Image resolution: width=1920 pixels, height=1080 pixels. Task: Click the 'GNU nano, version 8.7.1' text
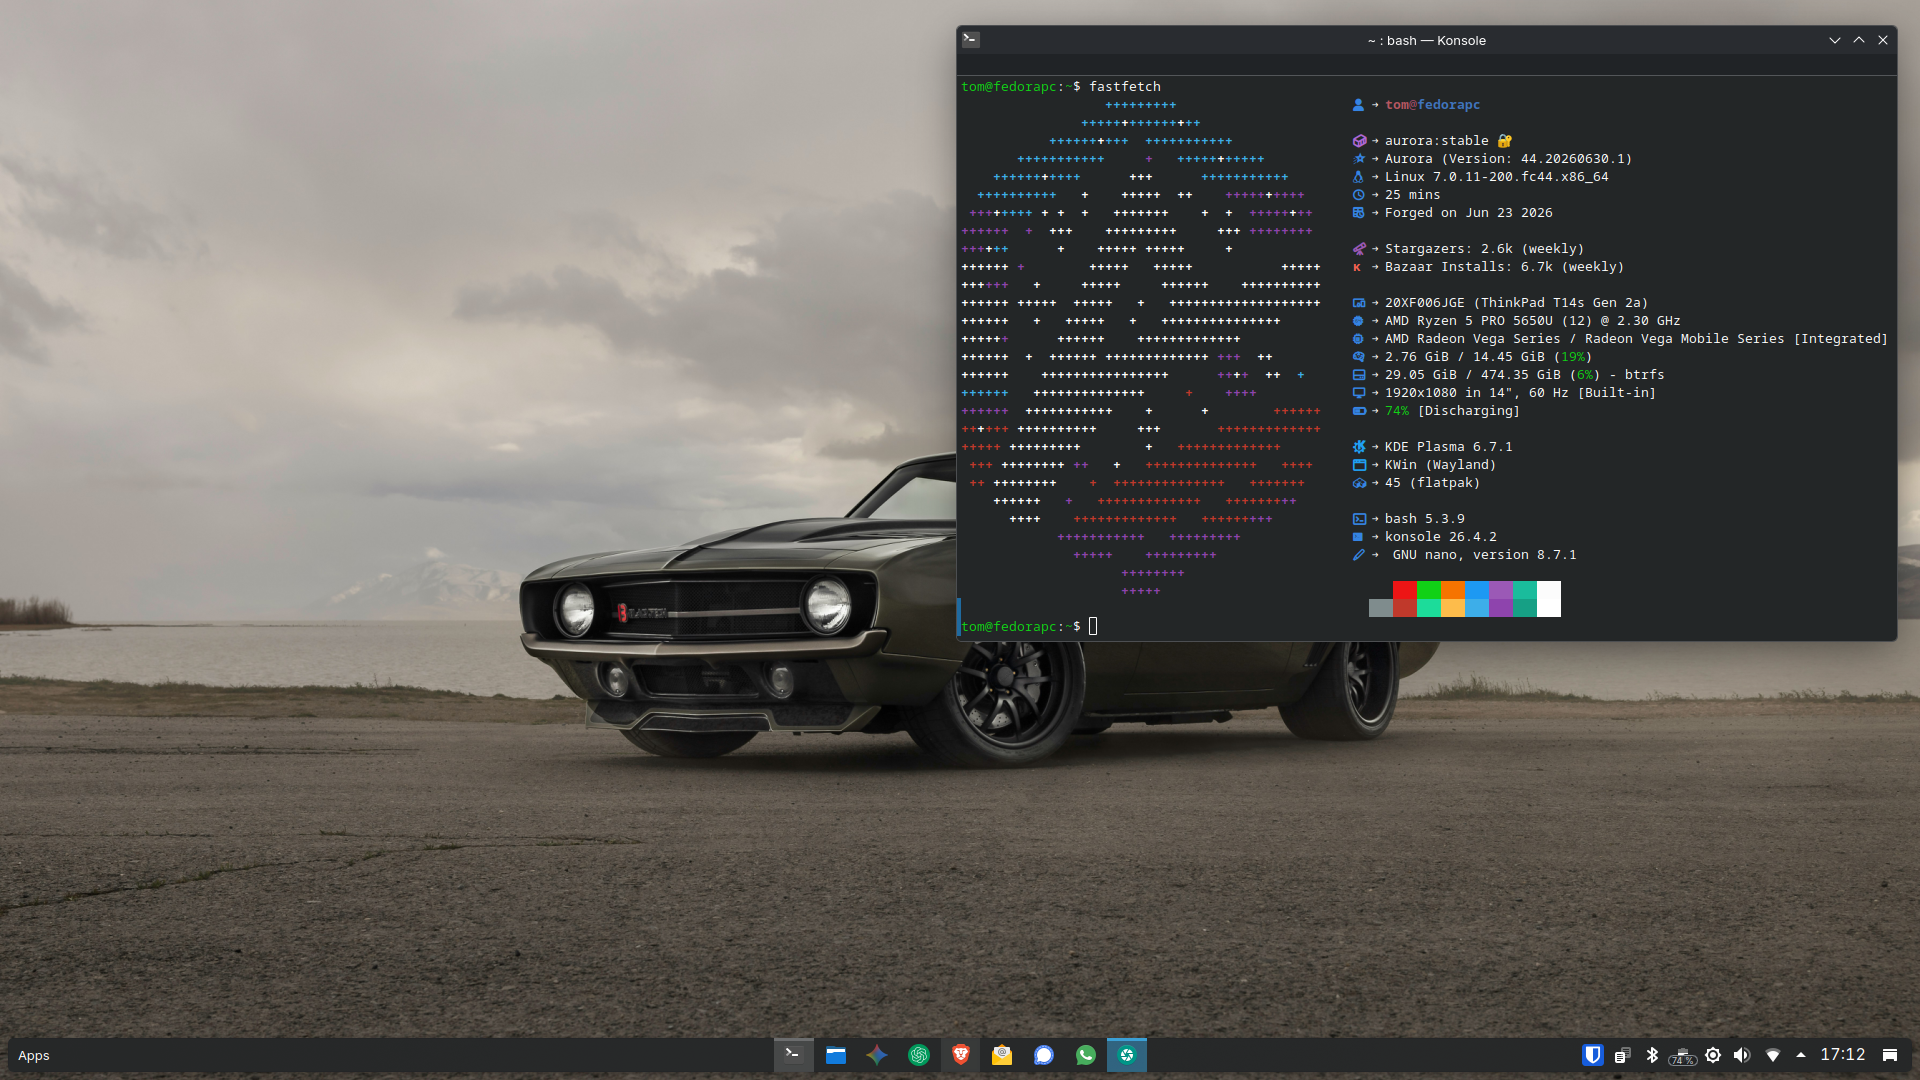click(x=1485, y=555)
